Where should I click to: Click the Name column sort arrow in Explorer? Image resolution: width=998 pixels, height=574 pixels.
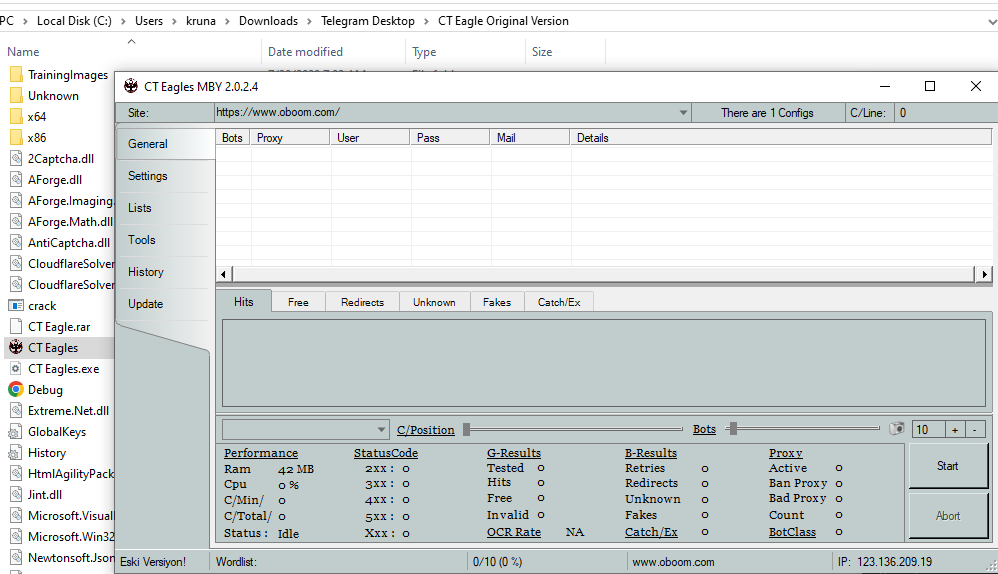131,42
